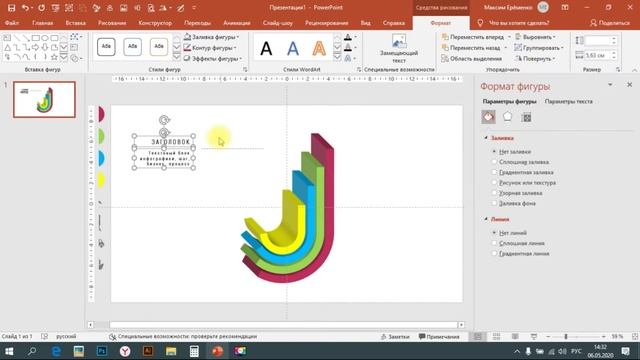This screenshot has height=360, width=640.
Task: Select Fill & Line bucket icon in format pane
Action: (488, 117)
